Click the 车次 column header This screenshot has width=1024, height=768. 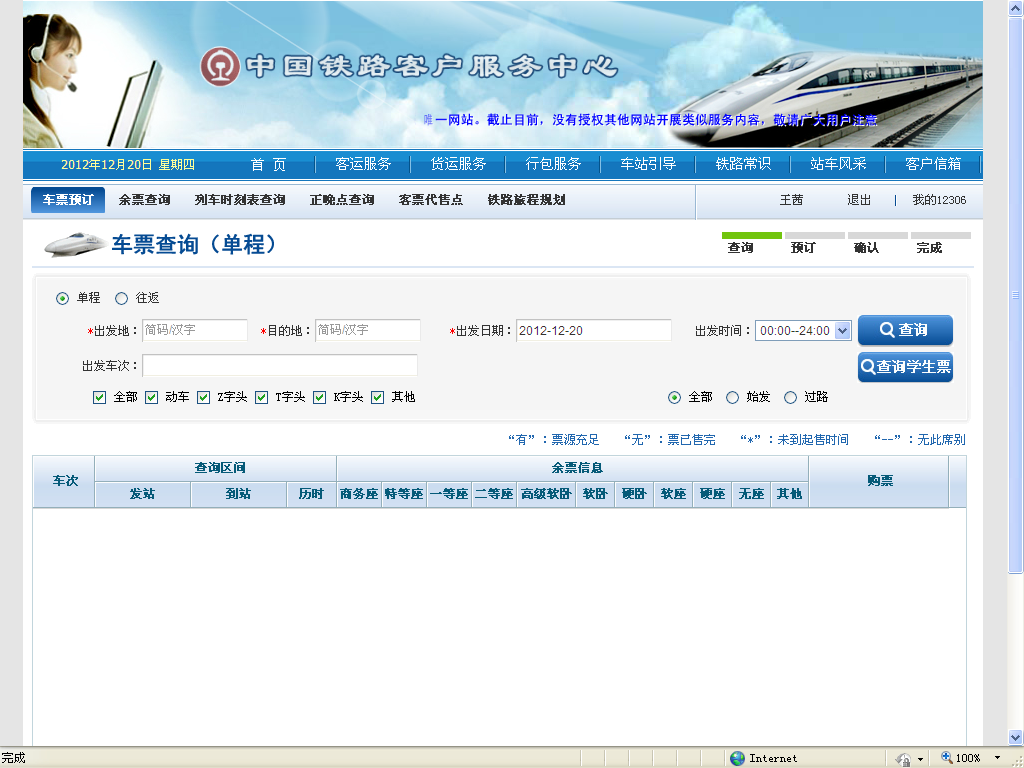coord(65,481)
